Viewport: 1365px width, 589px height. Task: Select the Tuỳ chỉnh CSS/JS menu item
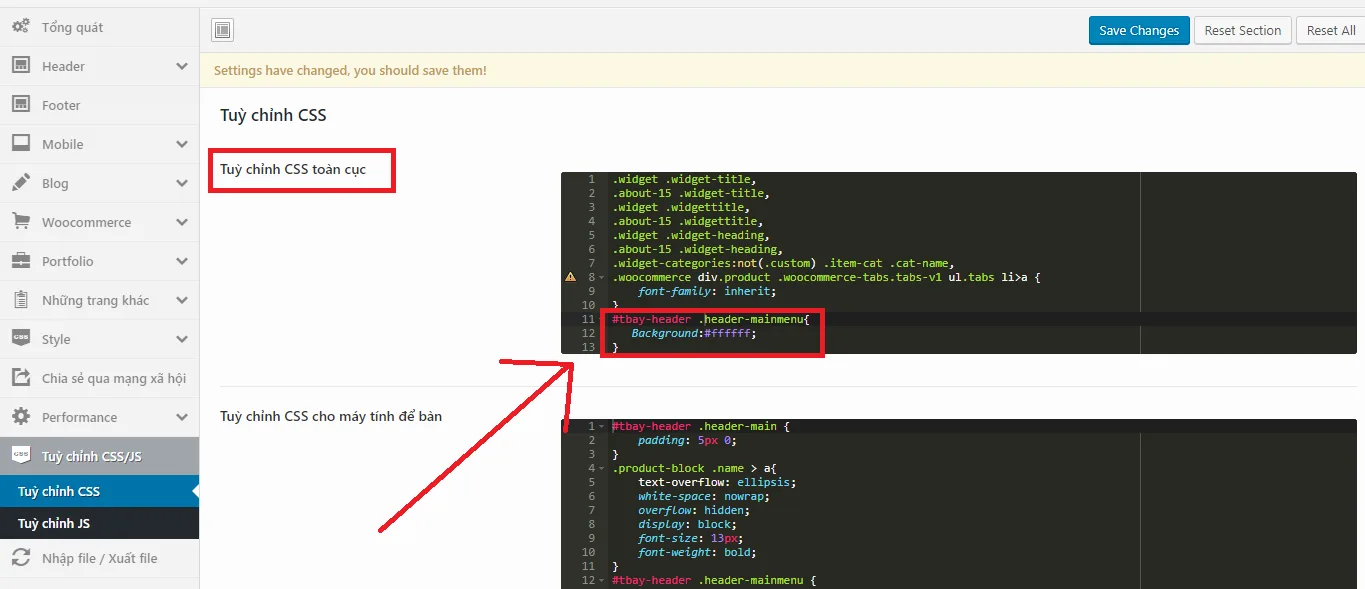pyautogui.click(x=99, y=456)
